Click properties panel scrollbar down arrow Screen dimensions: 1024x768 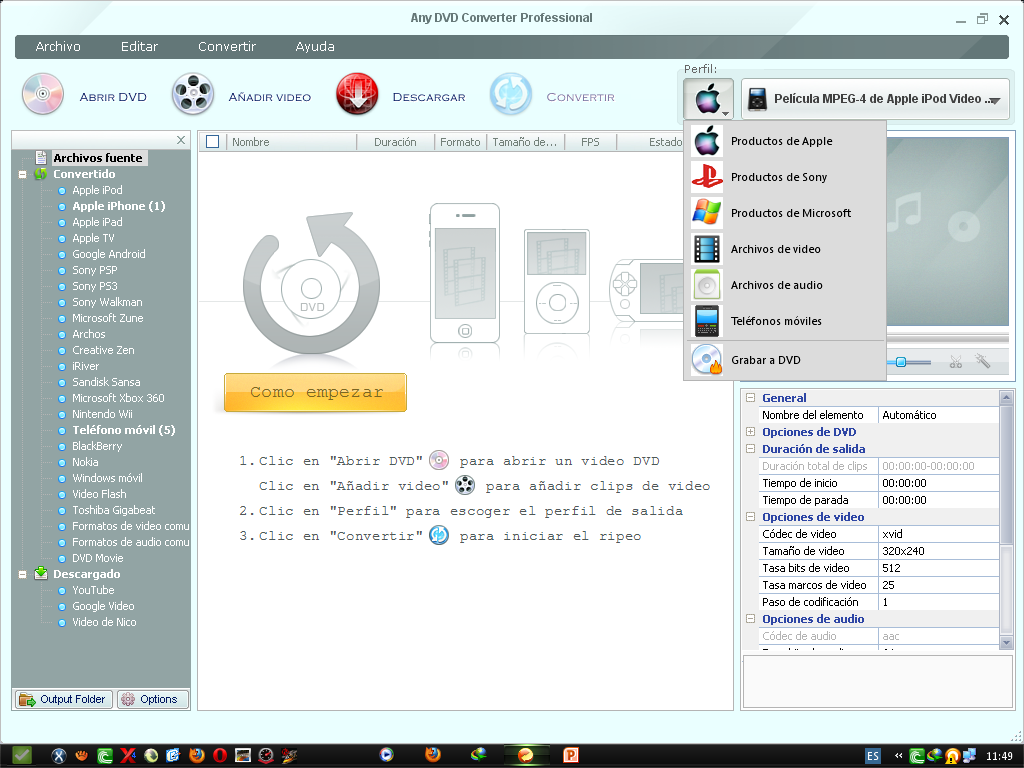coord(1006,643)
